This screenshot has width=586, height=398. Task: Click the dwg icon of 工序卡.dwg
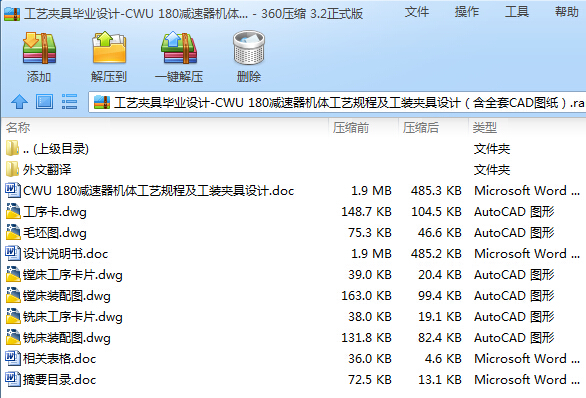[13, 211]
